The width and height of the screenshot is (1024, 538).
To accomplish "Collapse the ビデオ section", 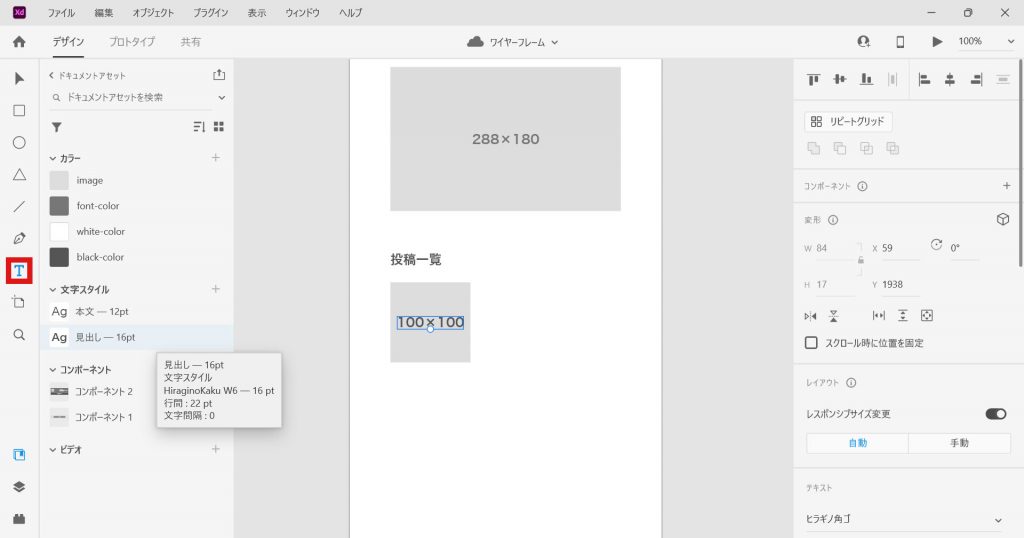I will [53, 450].
